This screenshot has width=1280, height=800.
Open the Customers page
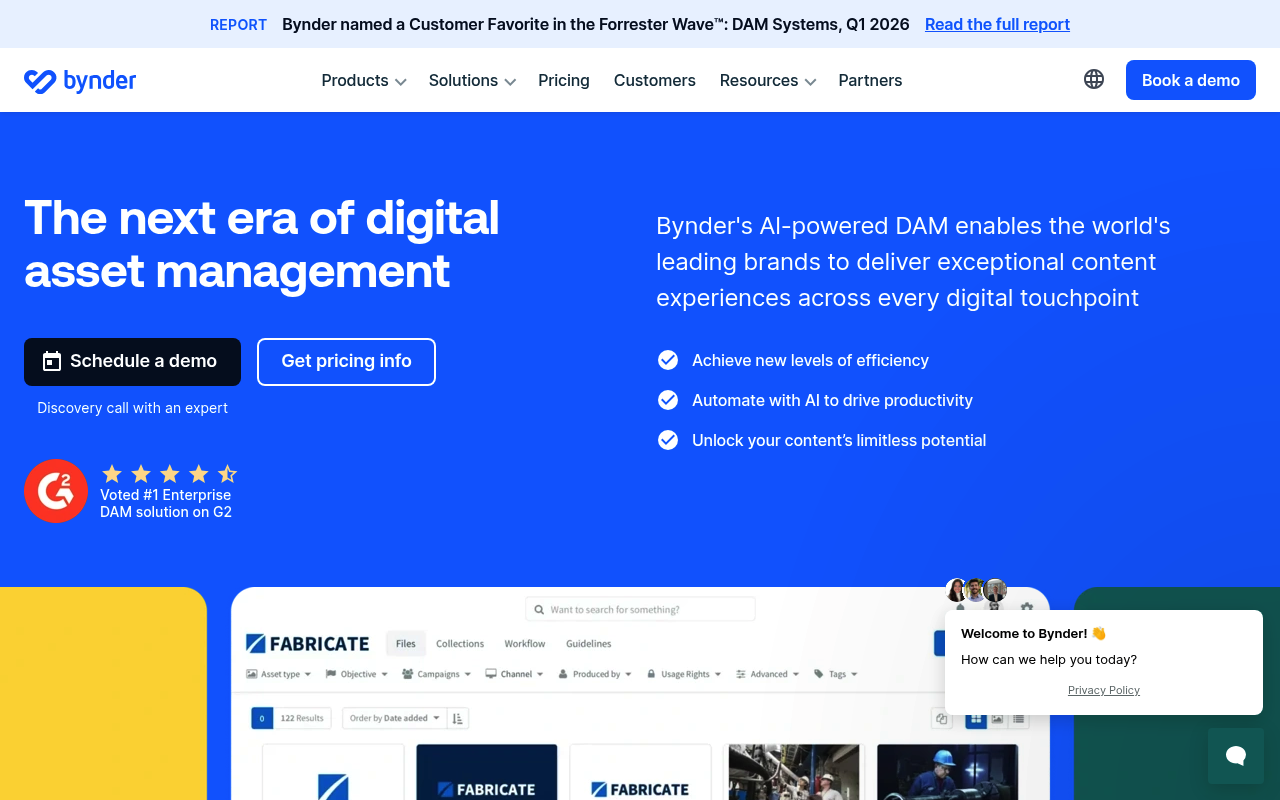coord(655,80)
